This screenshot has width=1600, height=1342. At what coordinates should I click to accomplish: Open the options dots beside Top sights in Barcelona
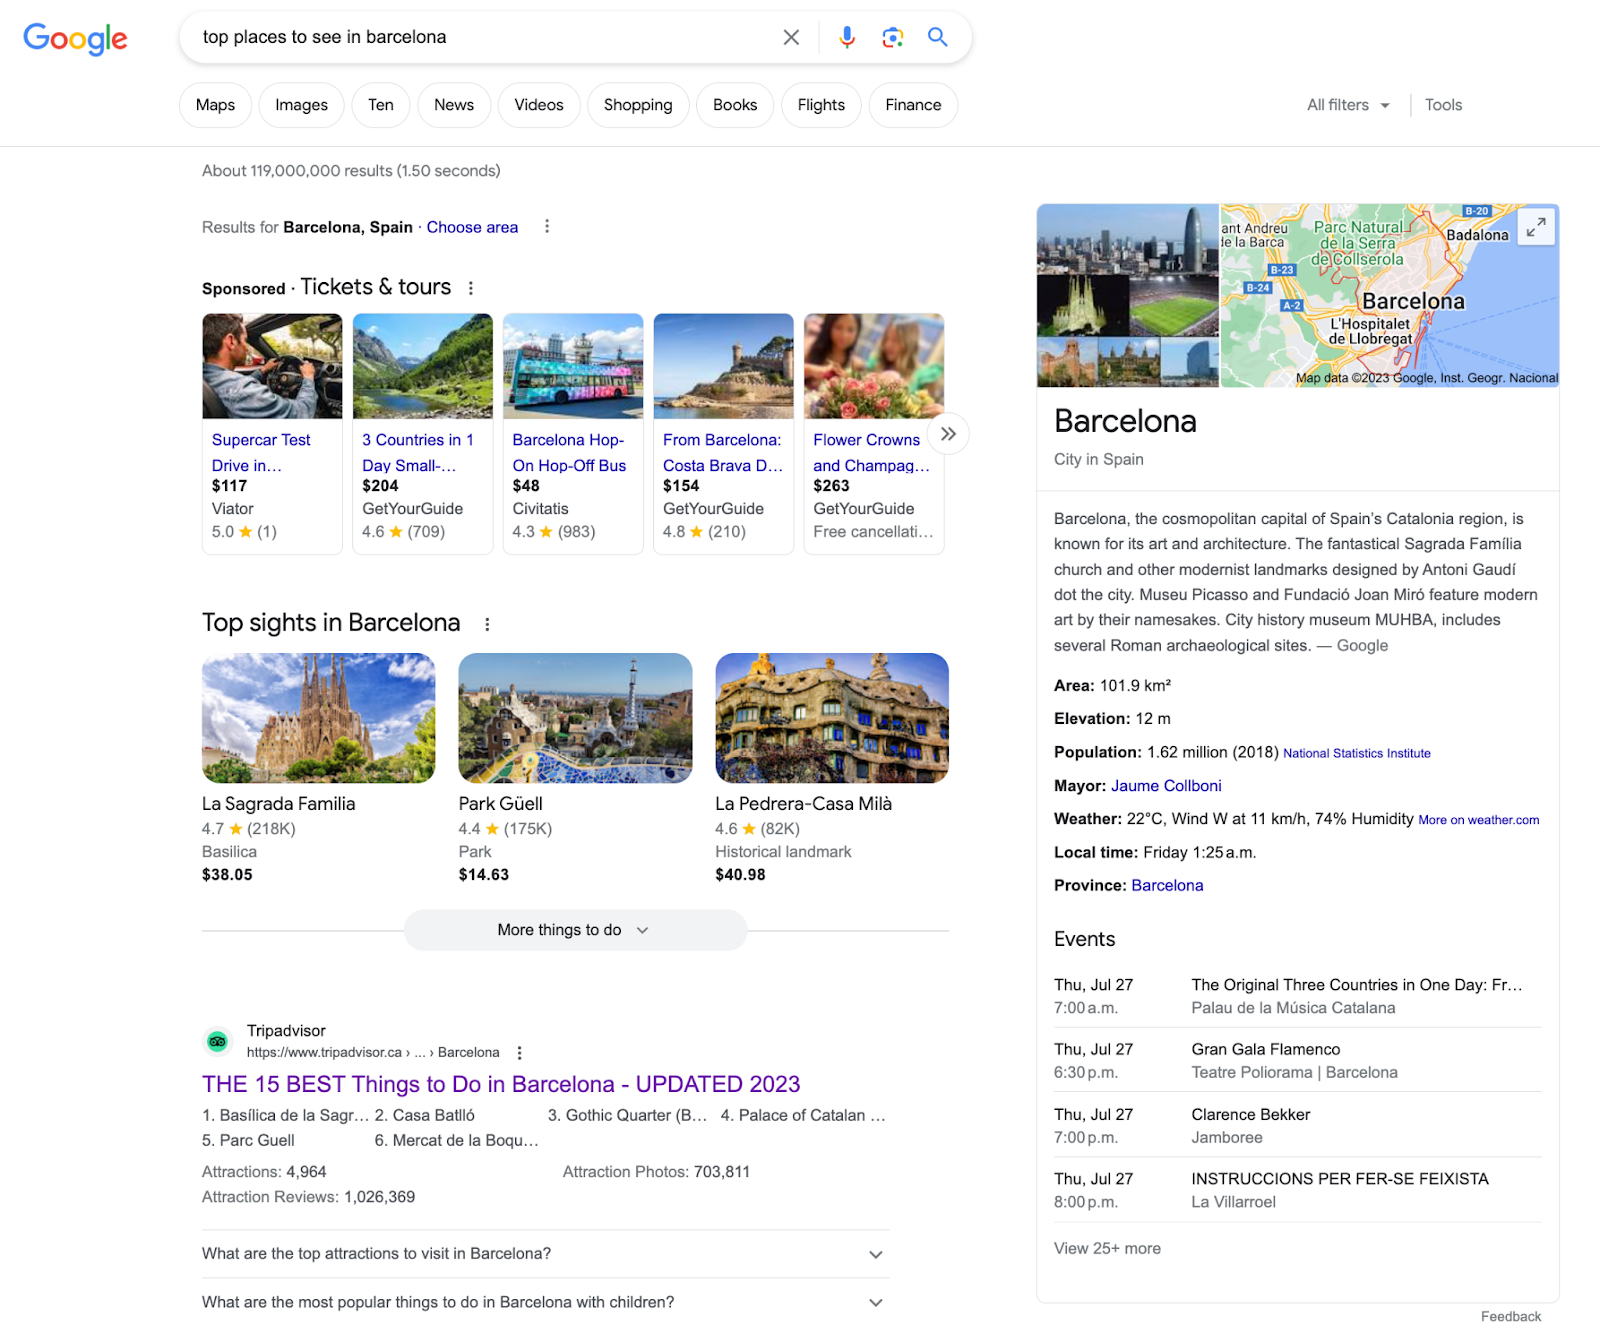point(487,624)
